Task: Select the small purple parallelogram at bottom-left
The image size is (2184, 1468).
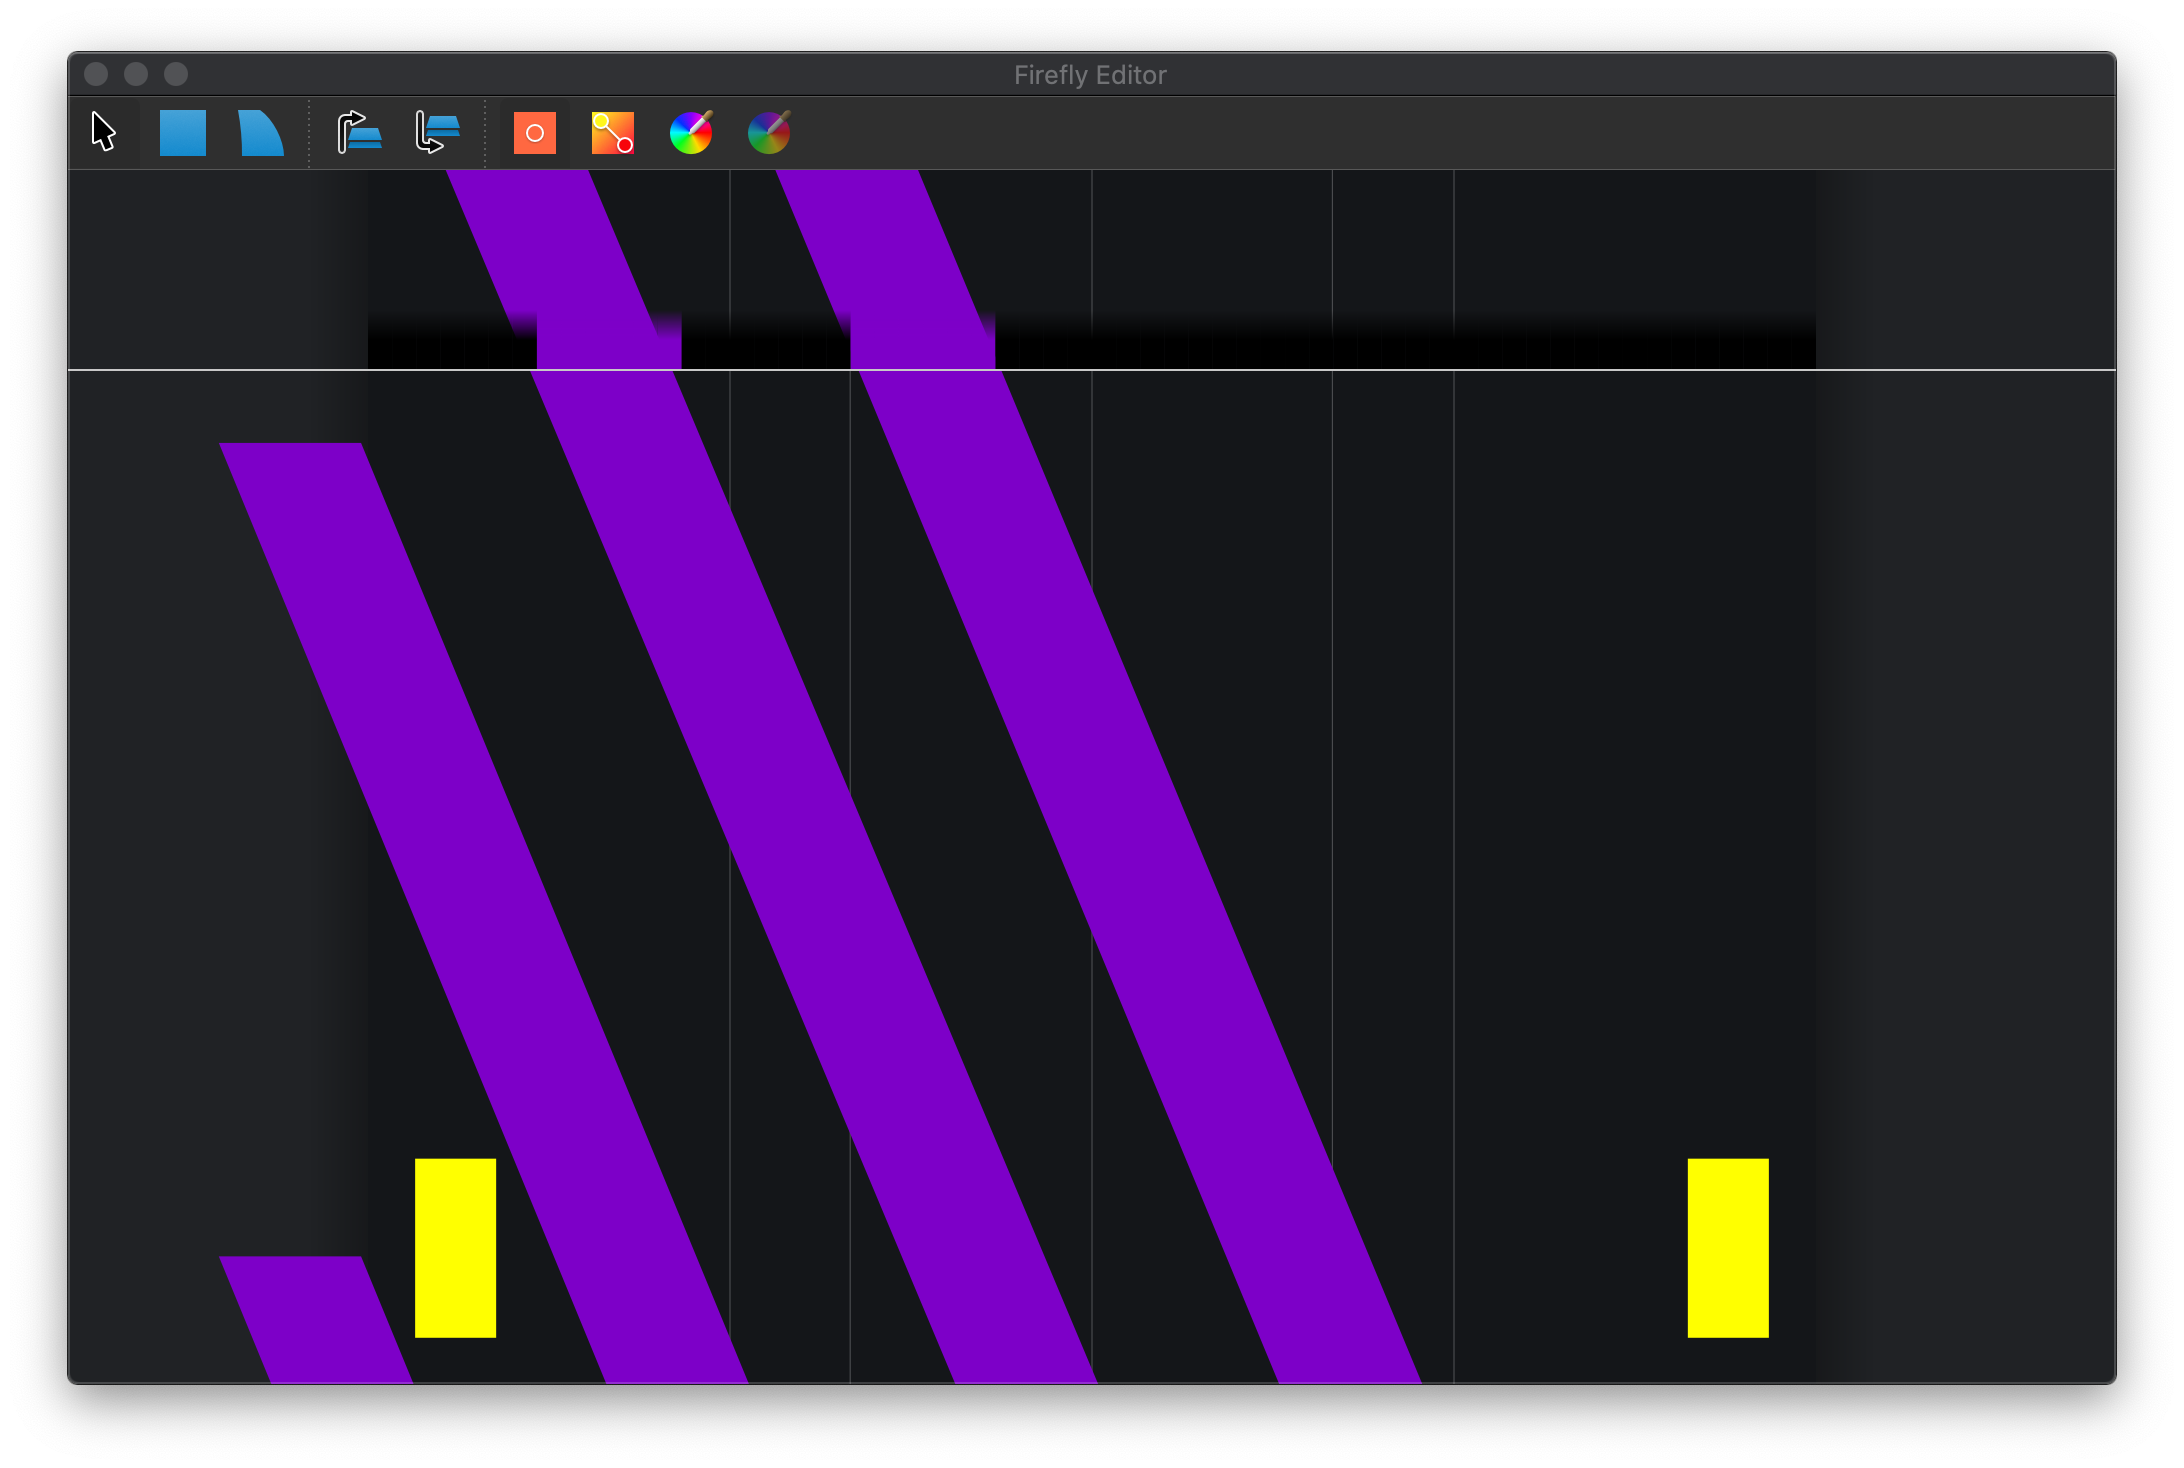Action: (x=318, y=1320)
